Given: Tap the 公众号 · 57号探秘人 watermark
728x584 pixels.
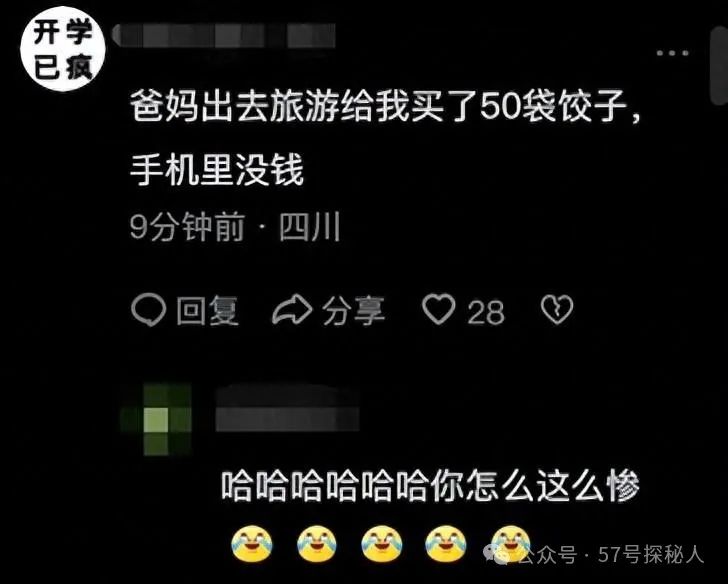Looking at the screenshot, I should (593, 555).
